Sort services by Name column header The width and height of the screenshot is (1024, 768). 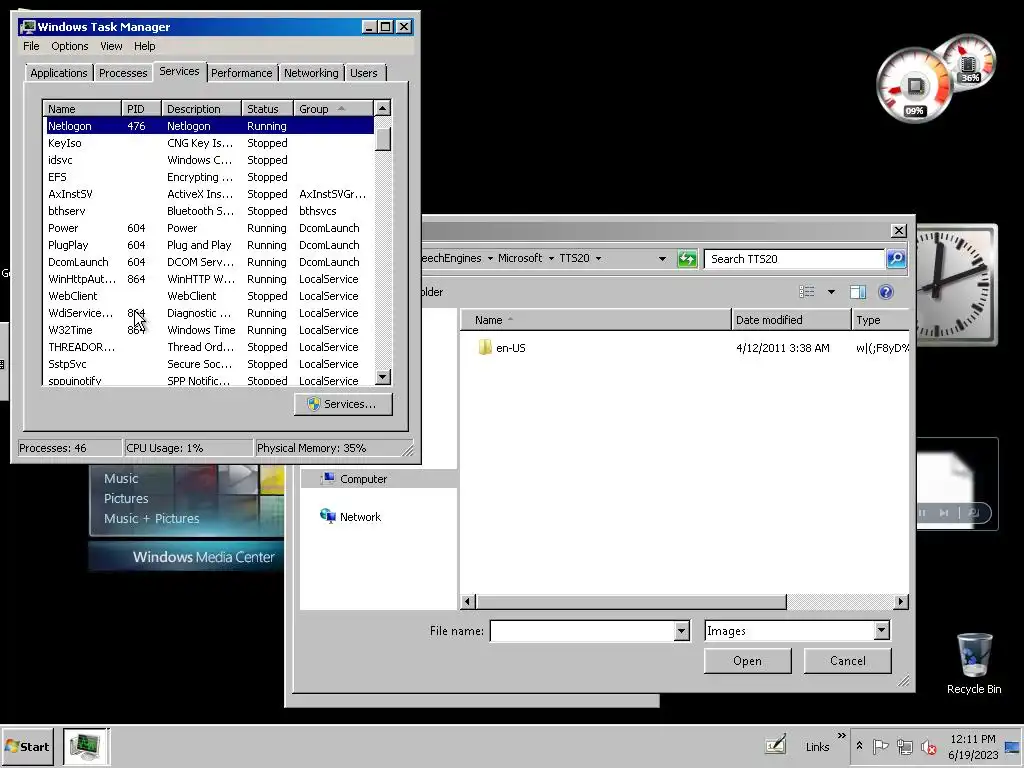pyautogui.click(x=82, y=109)
